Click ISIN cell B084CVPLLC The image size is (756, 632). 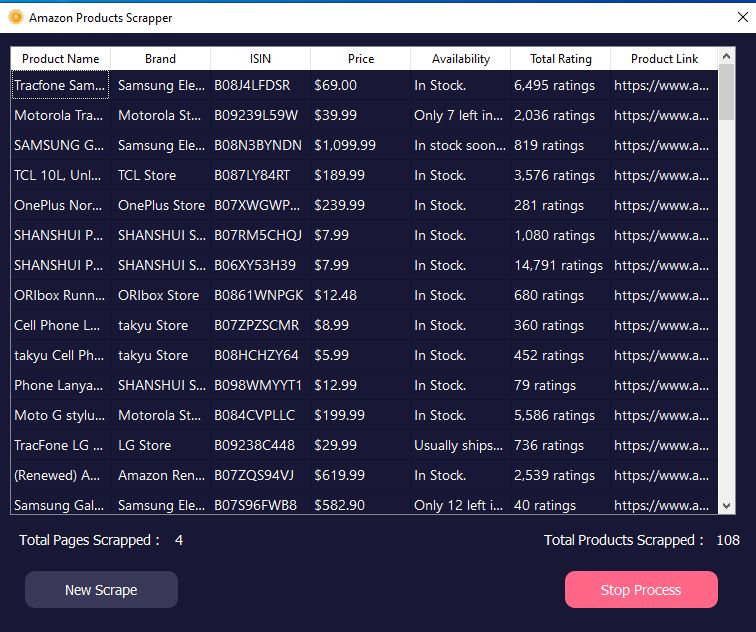tap(260, 415)
